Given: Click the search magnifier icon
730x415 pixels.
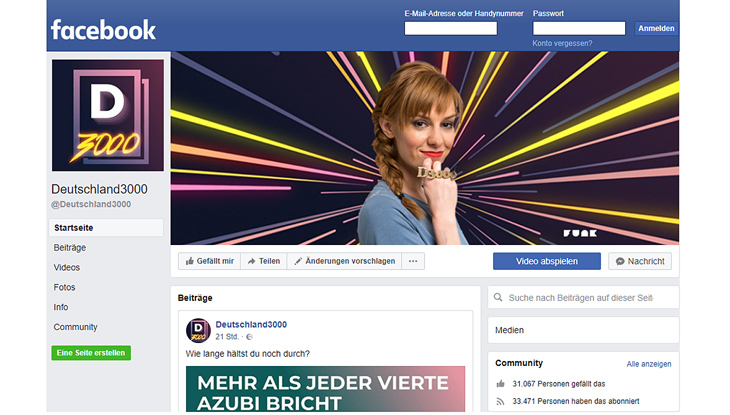Looking at the screenshot, I should point(498,297).
